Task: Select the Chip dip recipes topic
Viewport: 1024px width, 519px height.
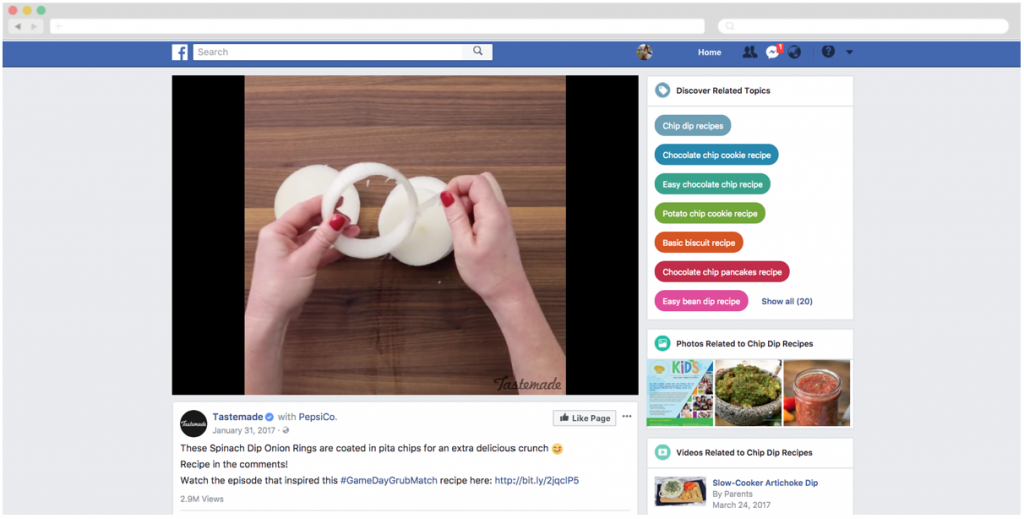Action: [x=693, y=126]
